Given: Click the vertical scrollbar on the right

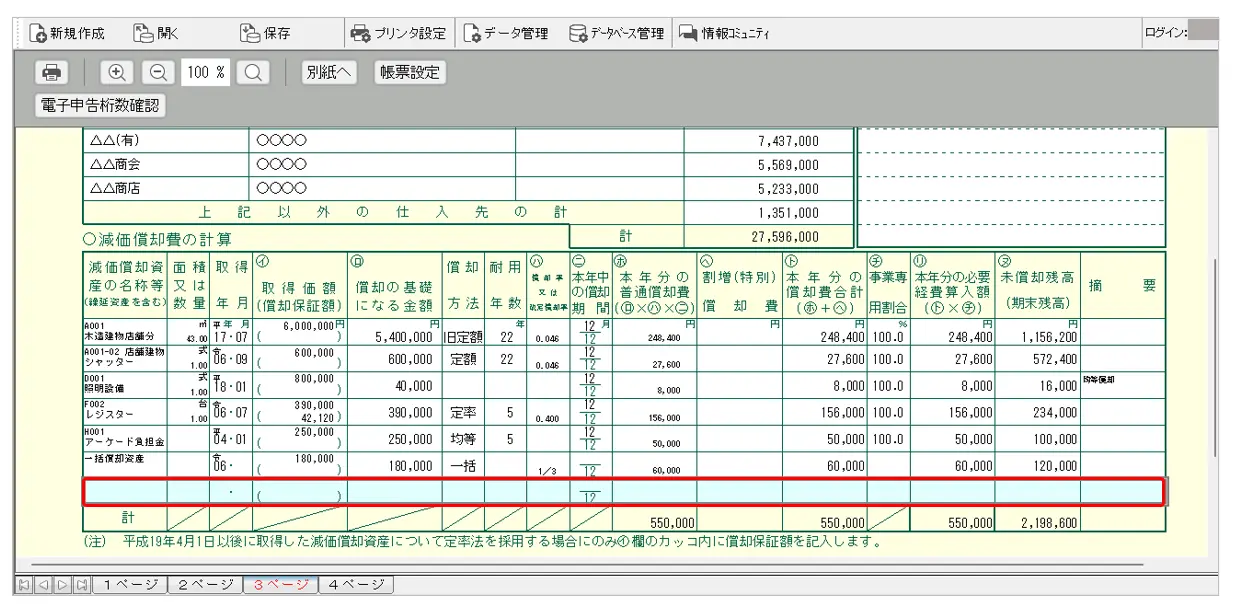Looking at the screenshot, I should (1213, 350).
